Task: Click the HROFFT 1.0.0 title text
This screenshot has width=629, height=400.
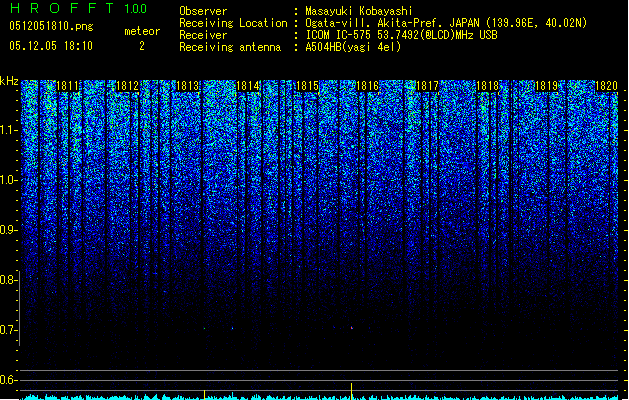Action: (78, 8)
